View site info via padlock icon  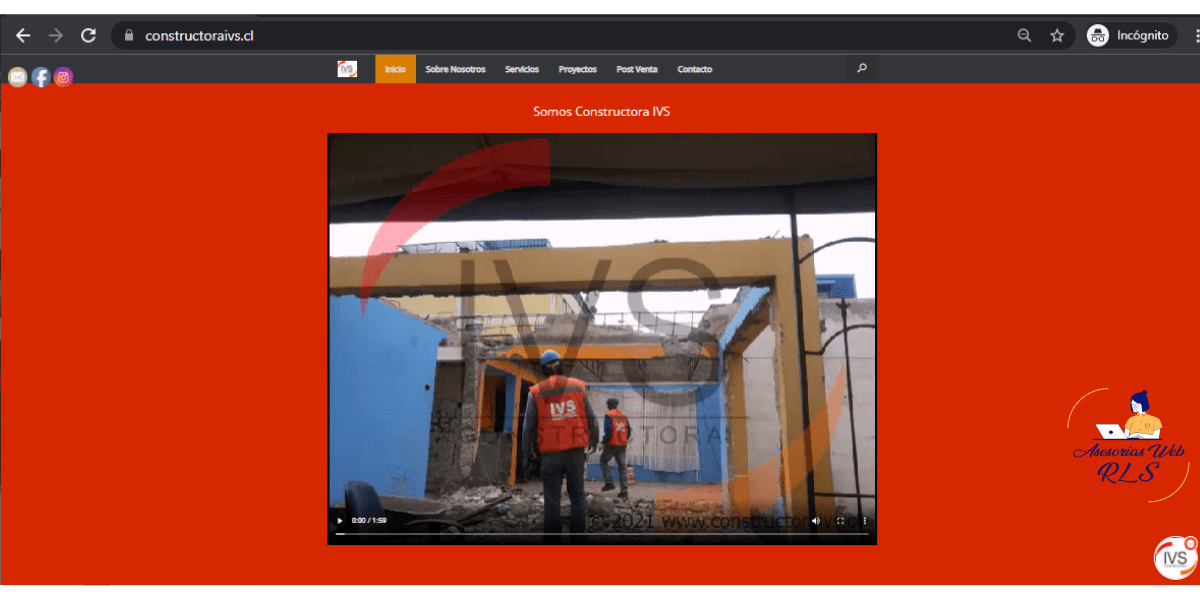(x=128, y=35)
